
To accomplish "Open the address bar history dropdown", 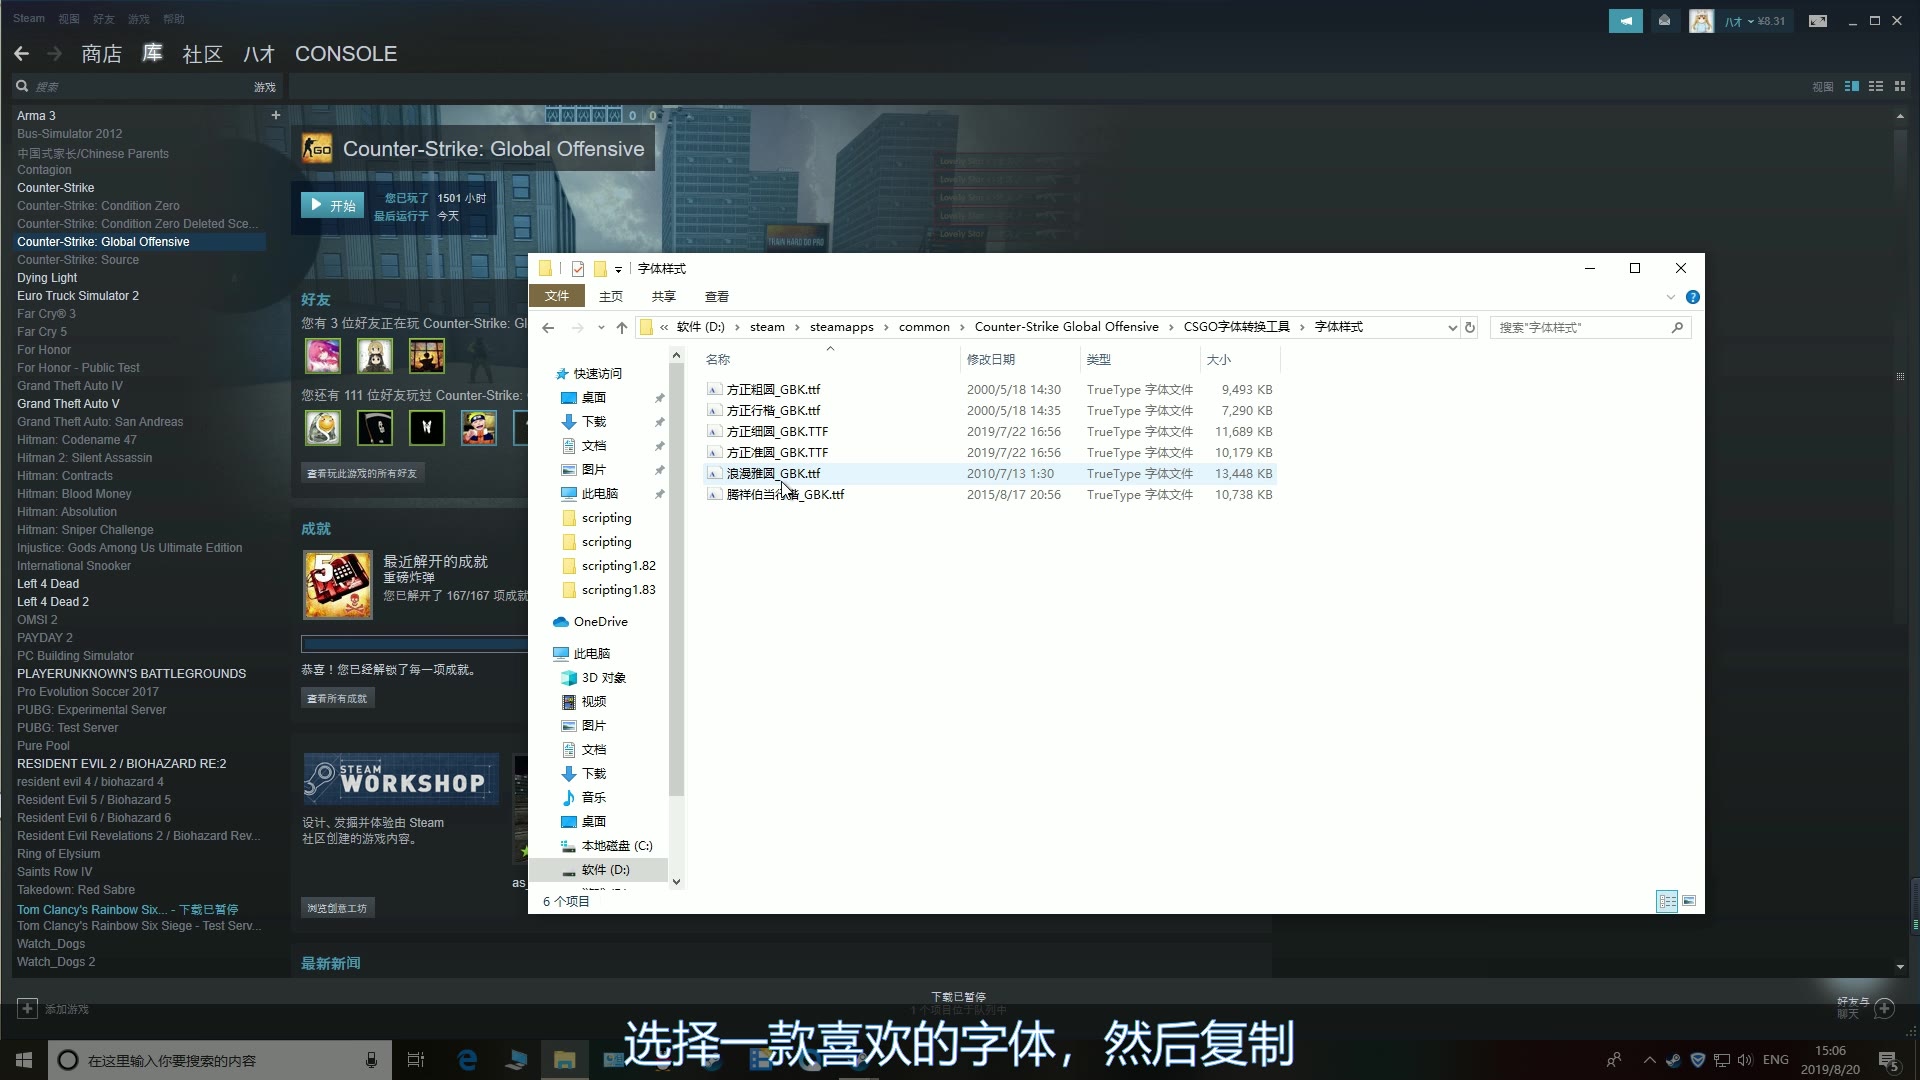I will click(x=1452, y=327).
